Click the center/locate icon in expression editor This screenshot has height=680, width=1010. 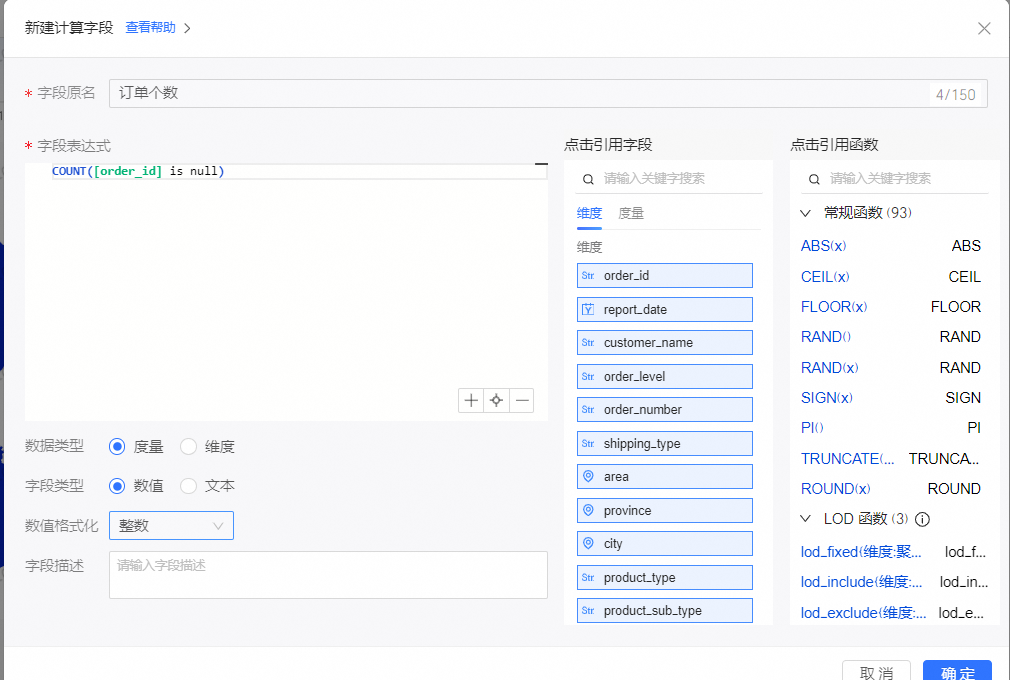(x=496, y=401)
